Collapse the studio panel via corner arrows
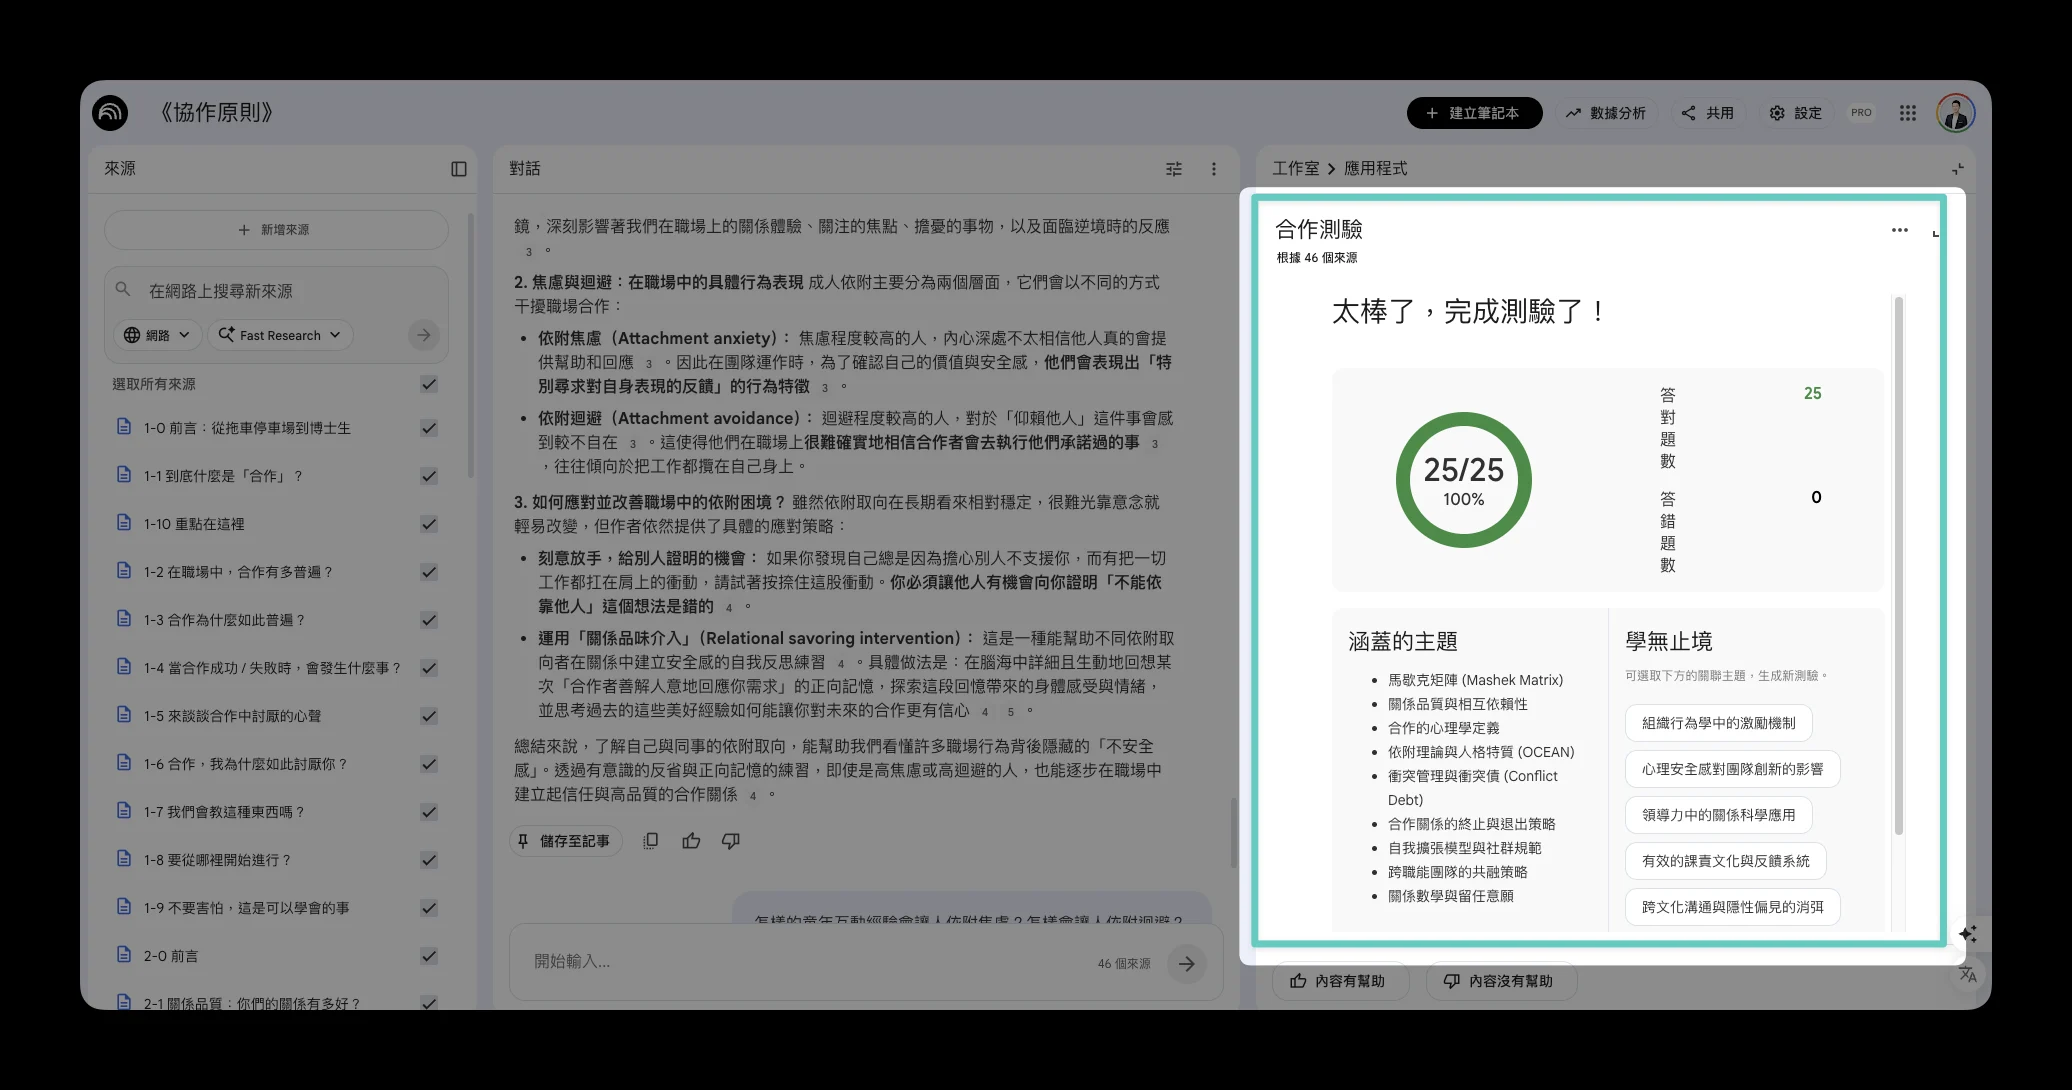The height and width of the screenshot is (1090, 2072). pyautogui.click(x=1957, y=169)
